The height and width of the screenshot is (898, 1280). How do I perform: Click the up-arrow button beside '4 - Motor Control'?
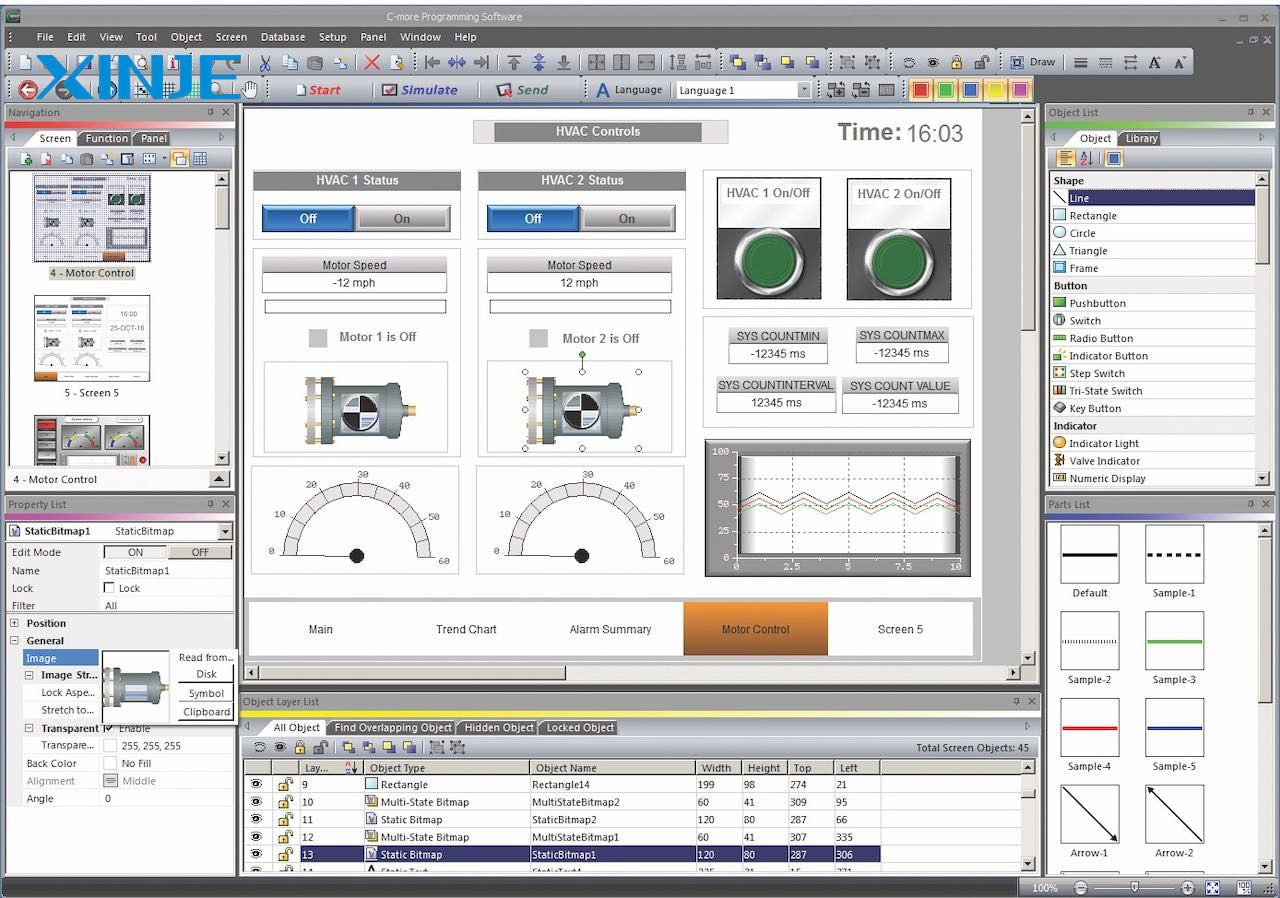click(220, 479)
